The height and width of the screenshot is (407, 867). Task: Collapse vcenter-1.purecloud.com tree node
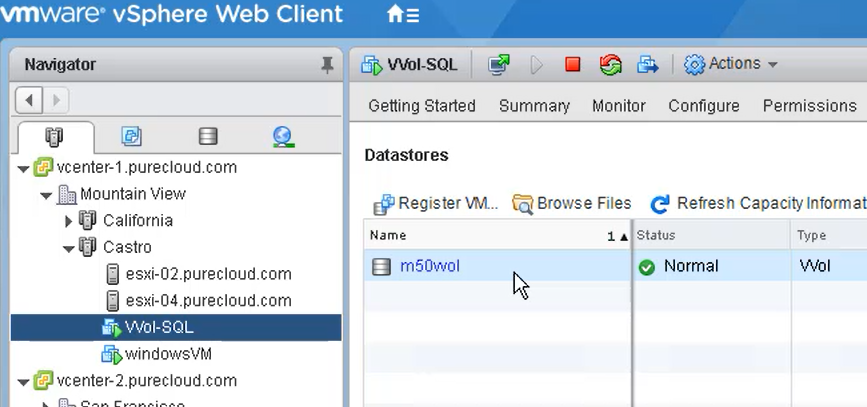[23, 169]
